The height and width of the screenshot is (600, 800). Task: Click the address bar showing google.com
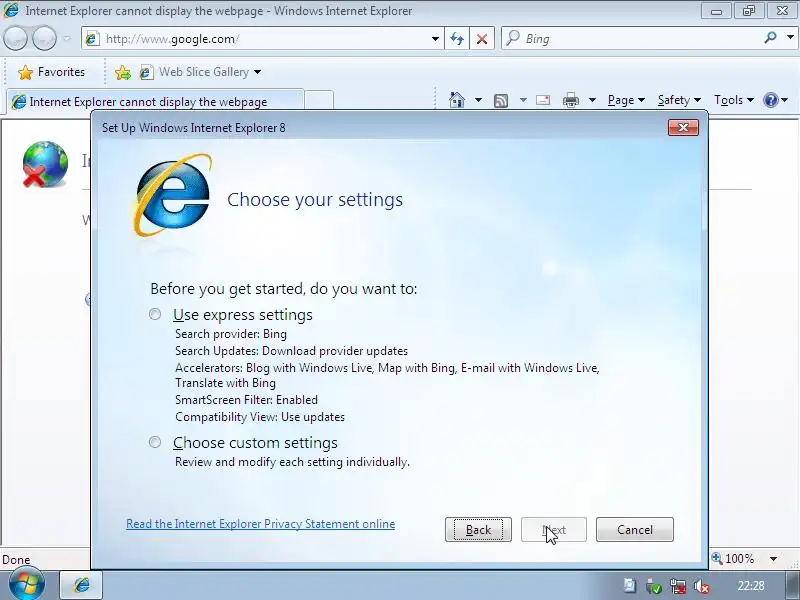coord(258,39)
